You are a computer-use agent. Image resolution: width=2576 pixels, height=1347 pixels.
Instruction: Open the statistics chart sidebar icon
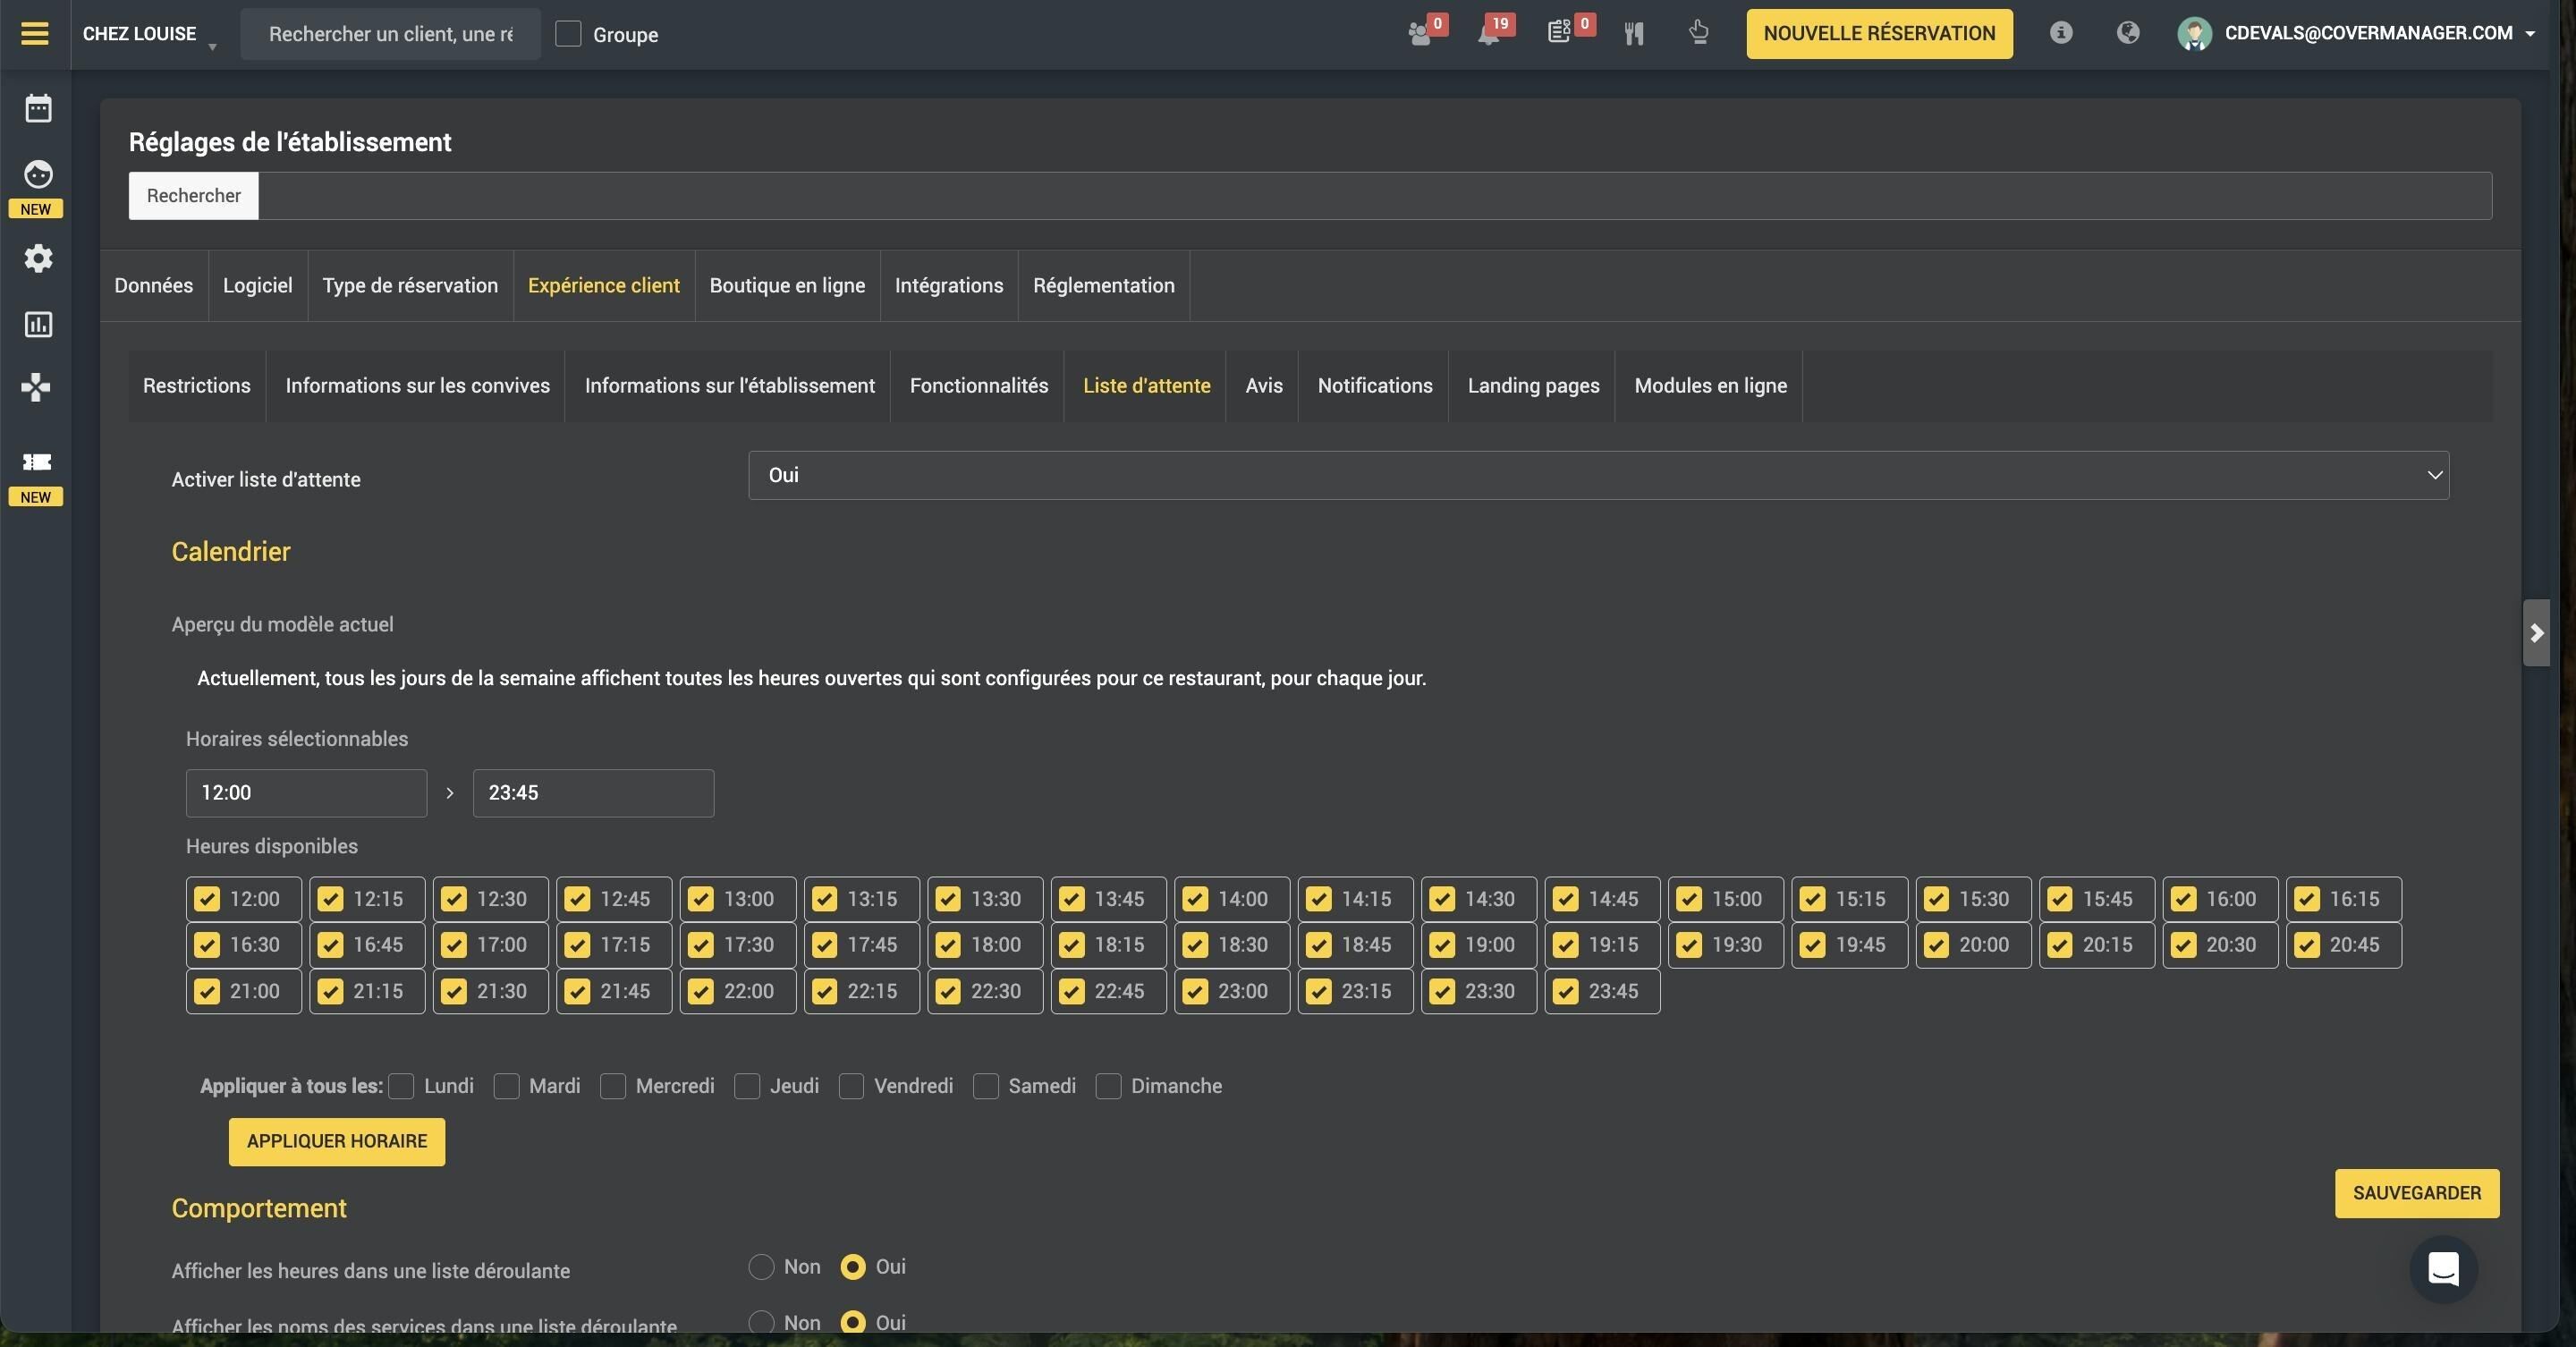point(38,324)
